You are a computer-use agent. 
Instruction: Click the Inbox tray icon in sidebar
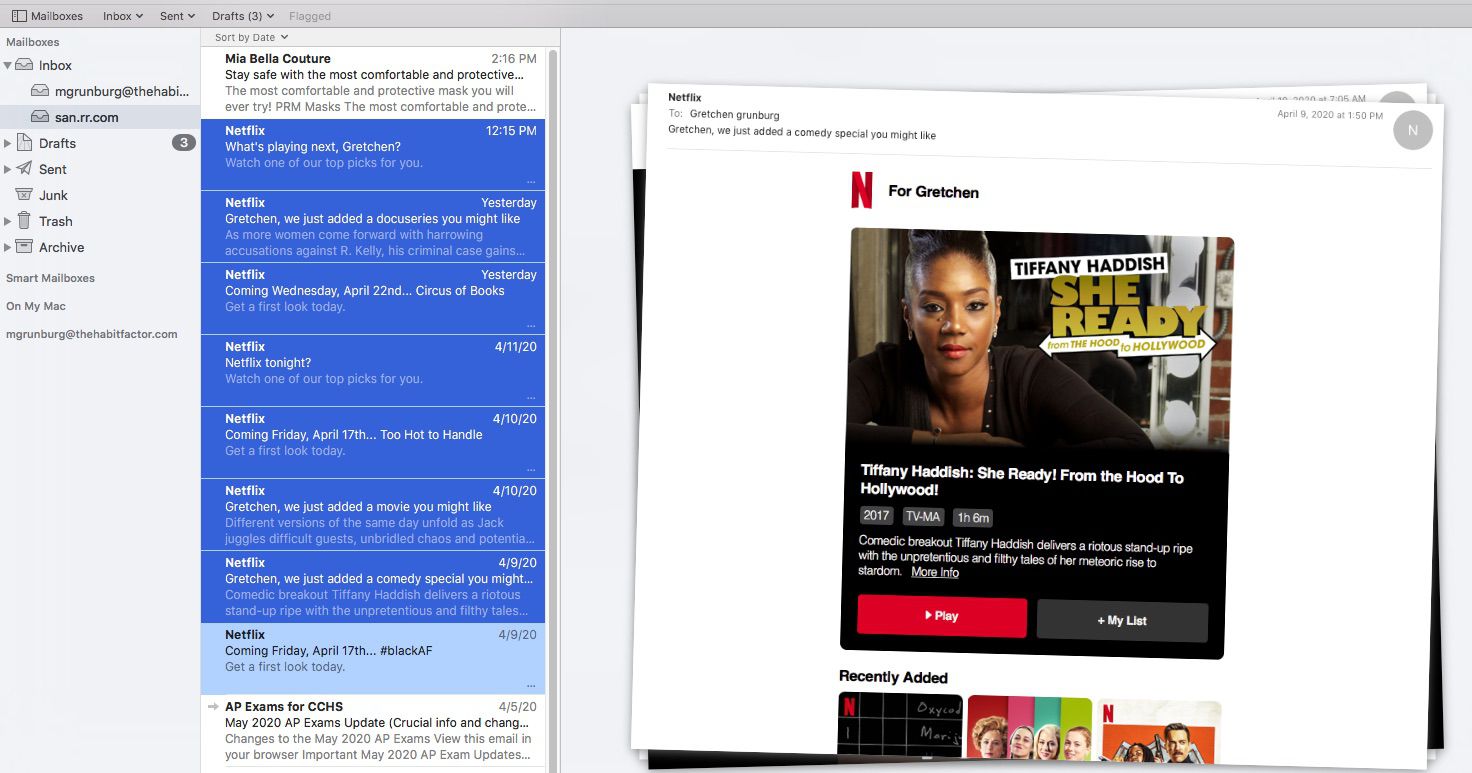pyautogui.click(x=24, y=65)
